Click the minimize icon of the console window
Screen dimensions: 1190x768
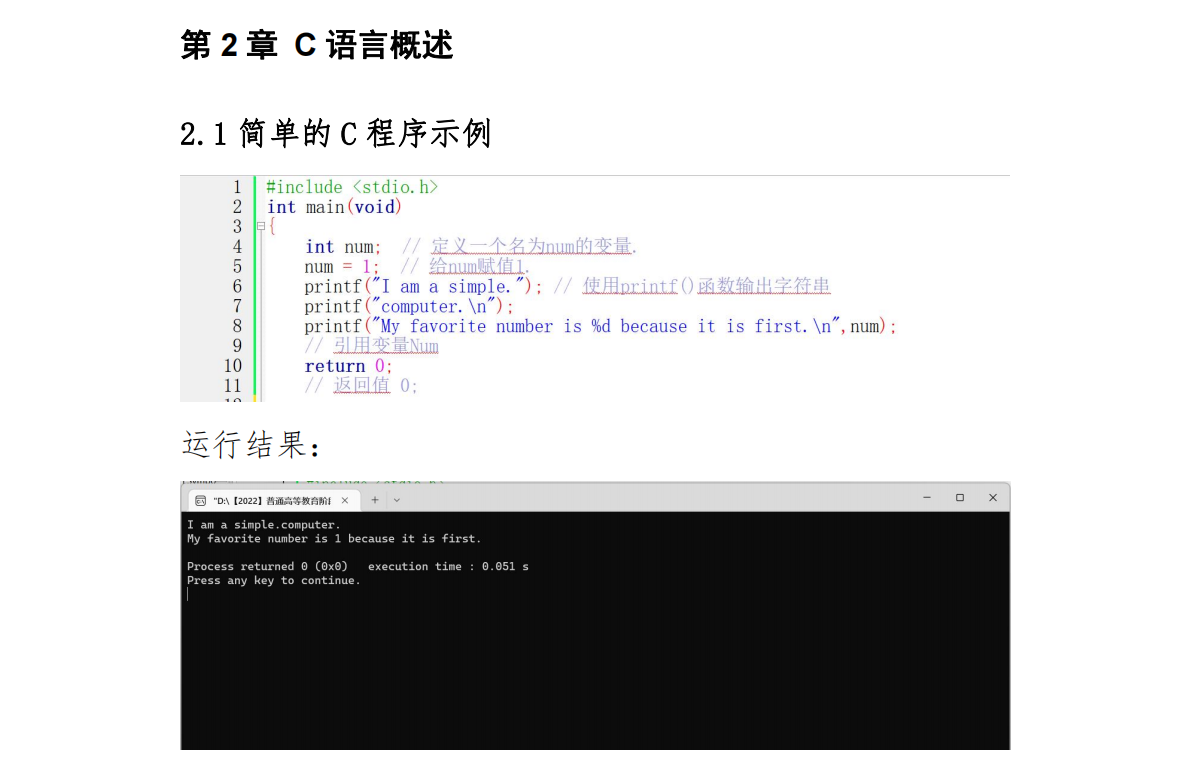[926, 497]
